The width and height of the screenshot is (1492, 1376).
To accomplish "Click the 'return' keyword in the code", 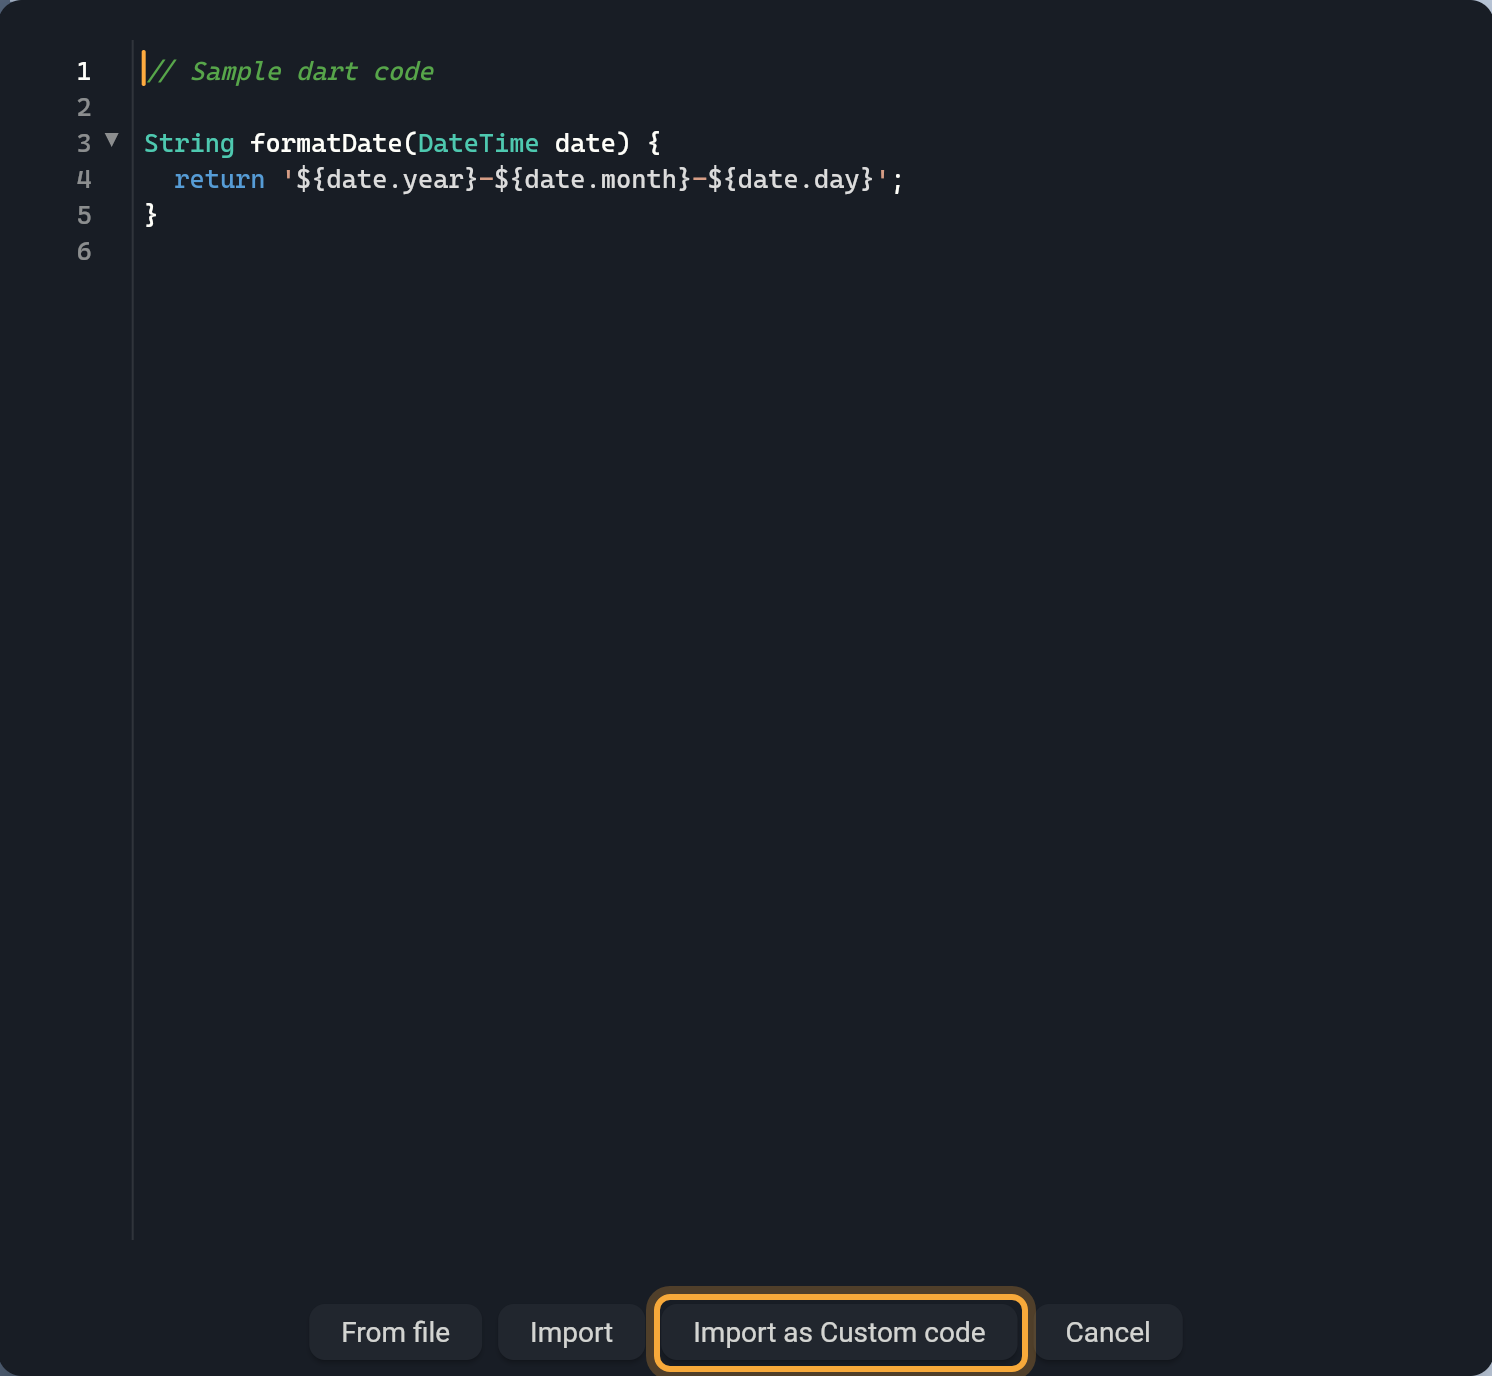I will (219, 179).
